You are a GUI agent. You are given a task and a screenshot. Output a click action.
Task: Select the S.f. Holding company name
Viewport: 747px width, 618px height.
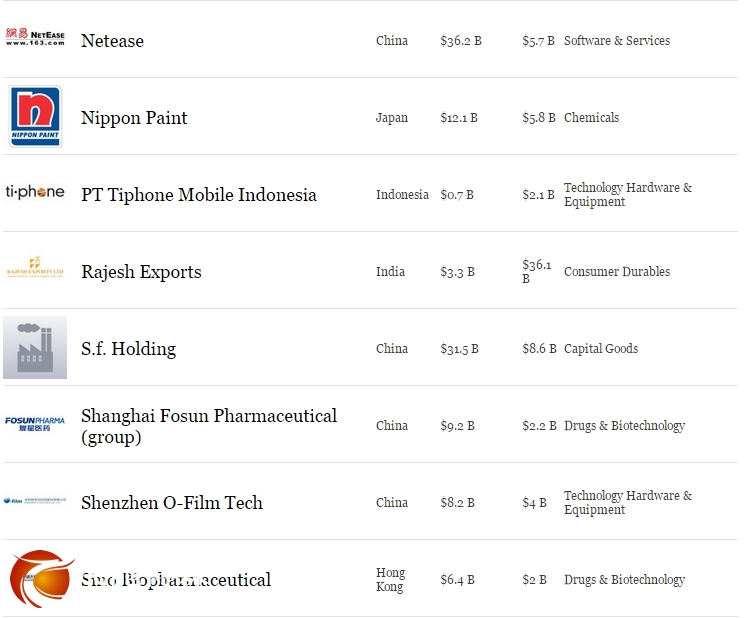pos(128,349)
